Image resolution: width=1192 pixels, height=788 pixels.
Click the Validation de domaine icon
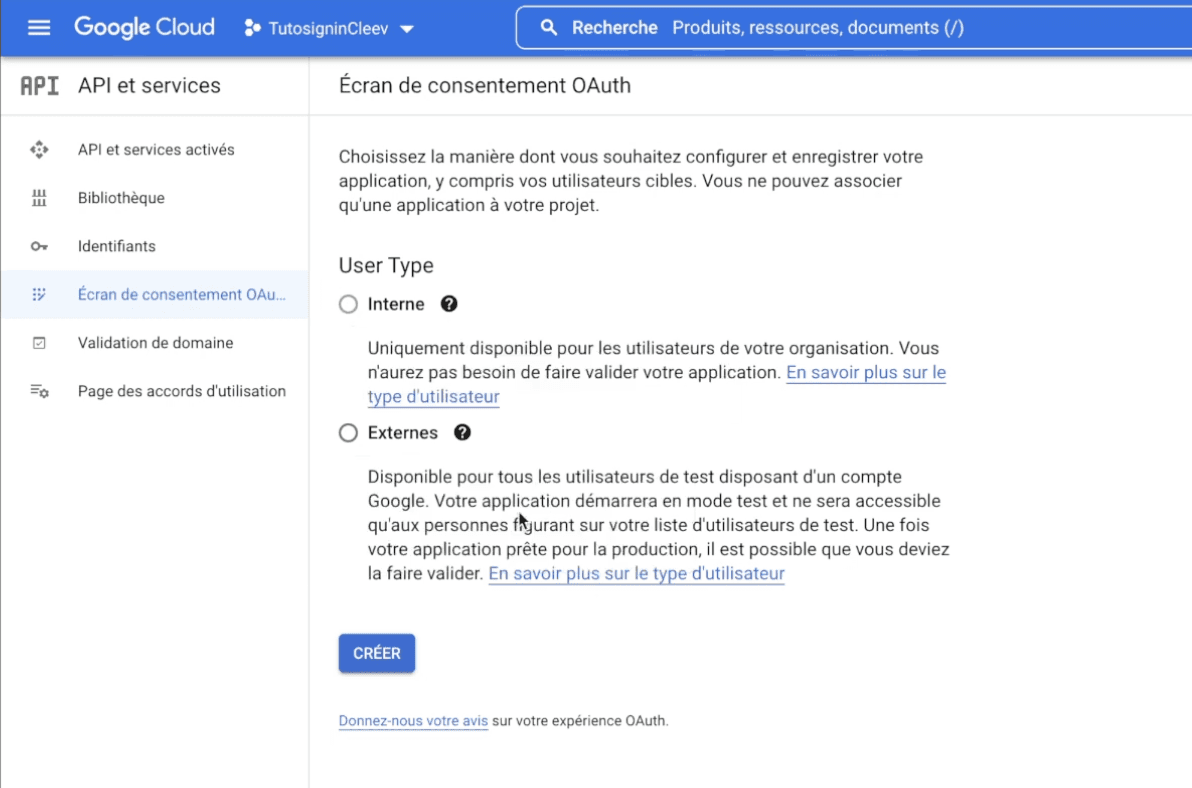[x=39, y=342]
